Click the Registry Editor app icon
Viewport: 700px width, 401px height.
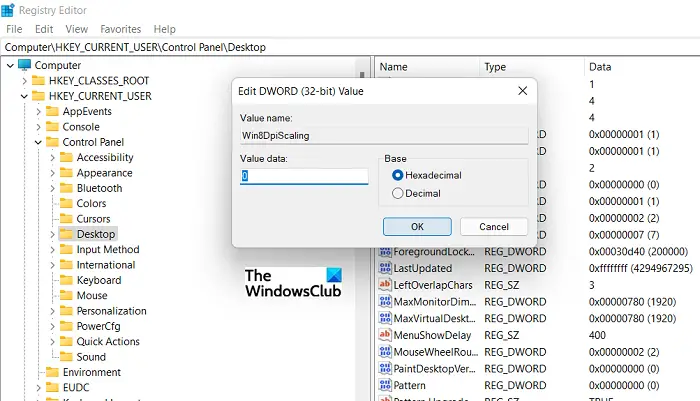tap(8, 9)
